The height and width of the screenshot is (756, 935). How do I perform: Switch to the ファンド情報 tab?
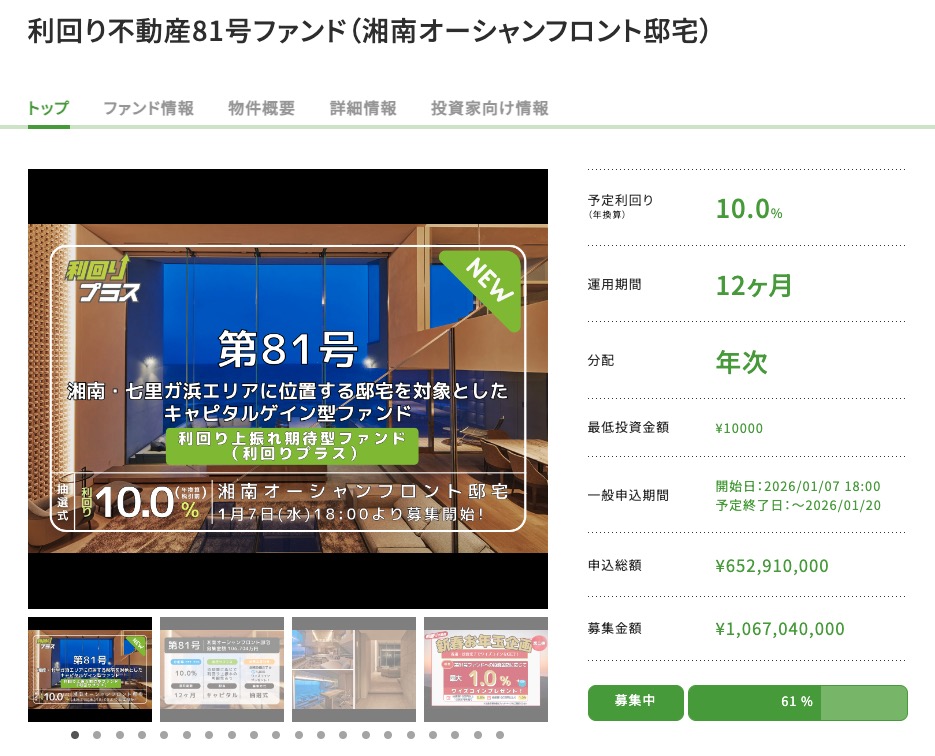coord(148,108)
